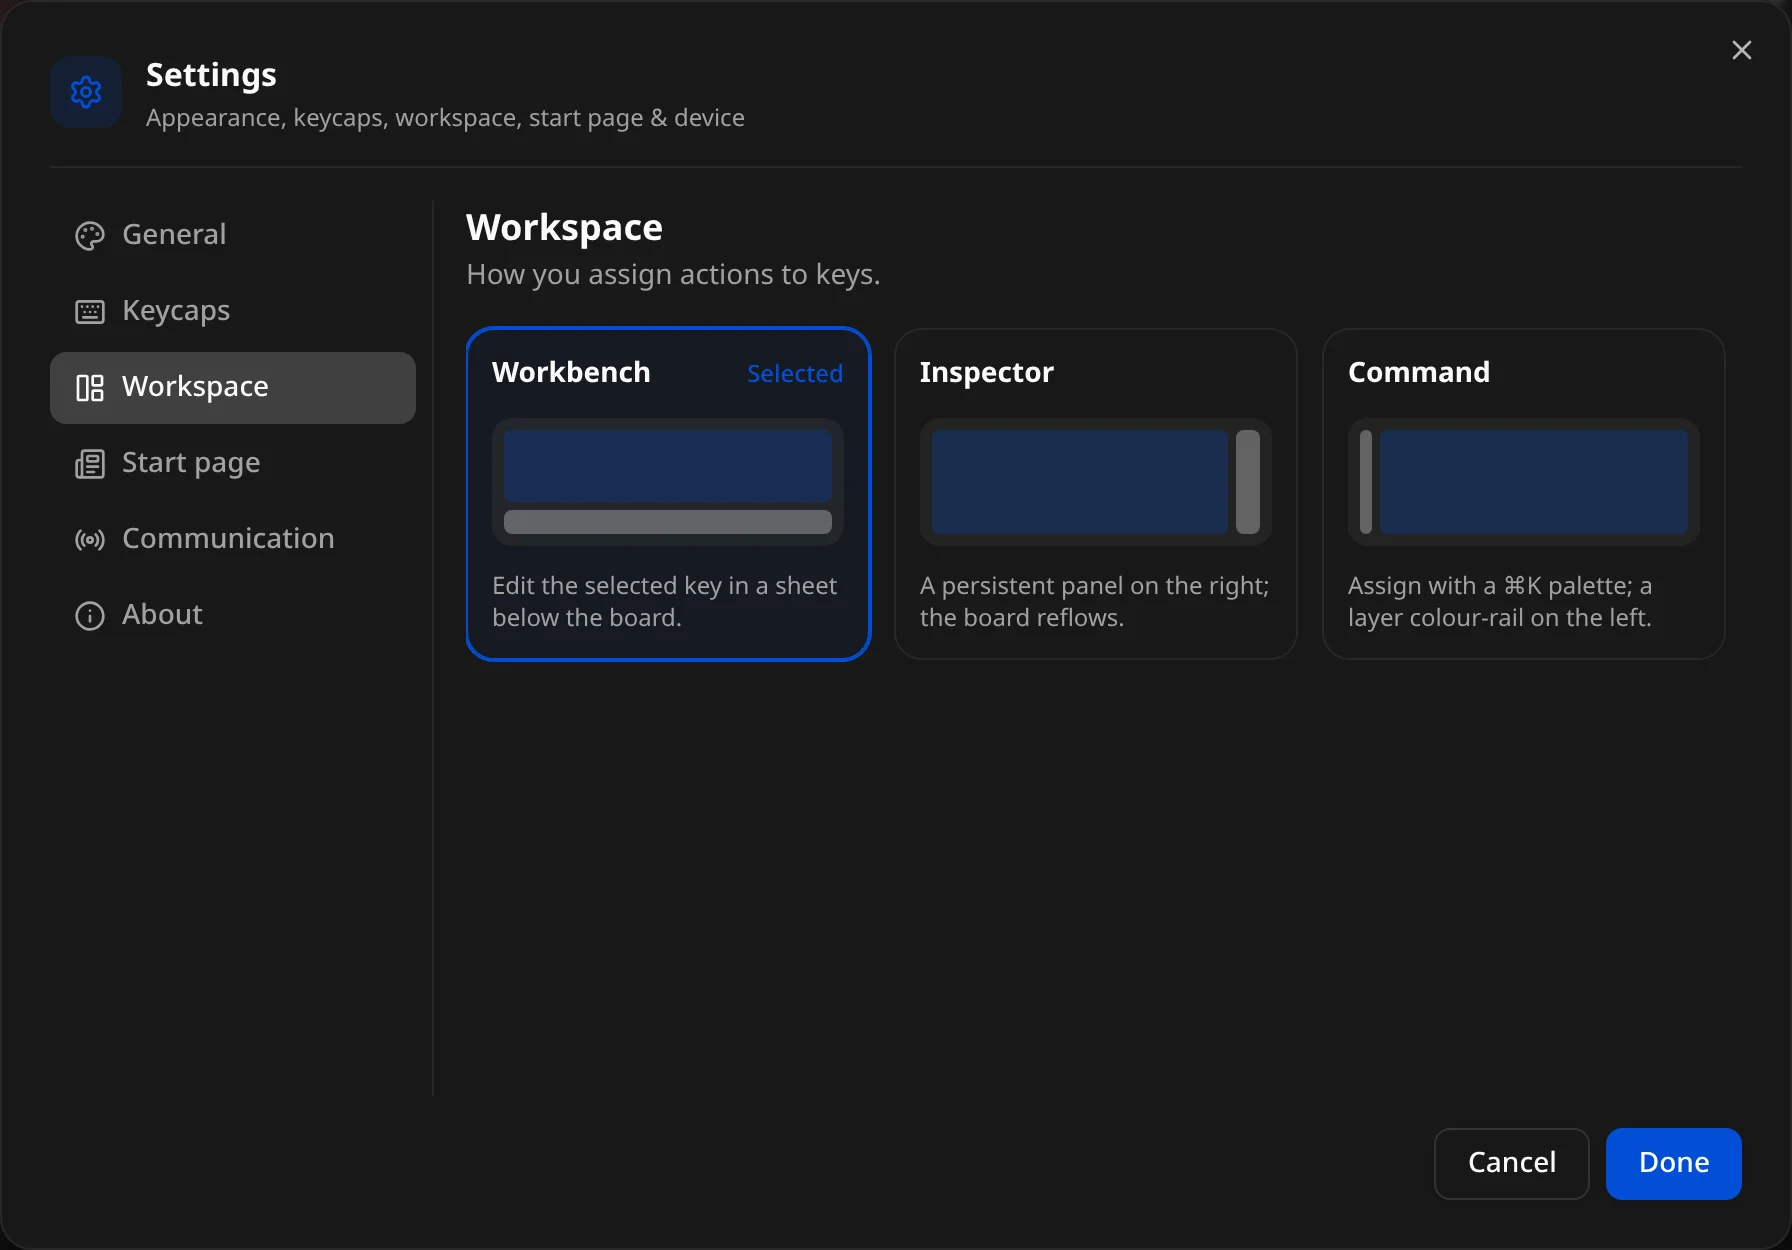Confirm settings with the Done button

pyautogui.click(x=1674, y=1163)
